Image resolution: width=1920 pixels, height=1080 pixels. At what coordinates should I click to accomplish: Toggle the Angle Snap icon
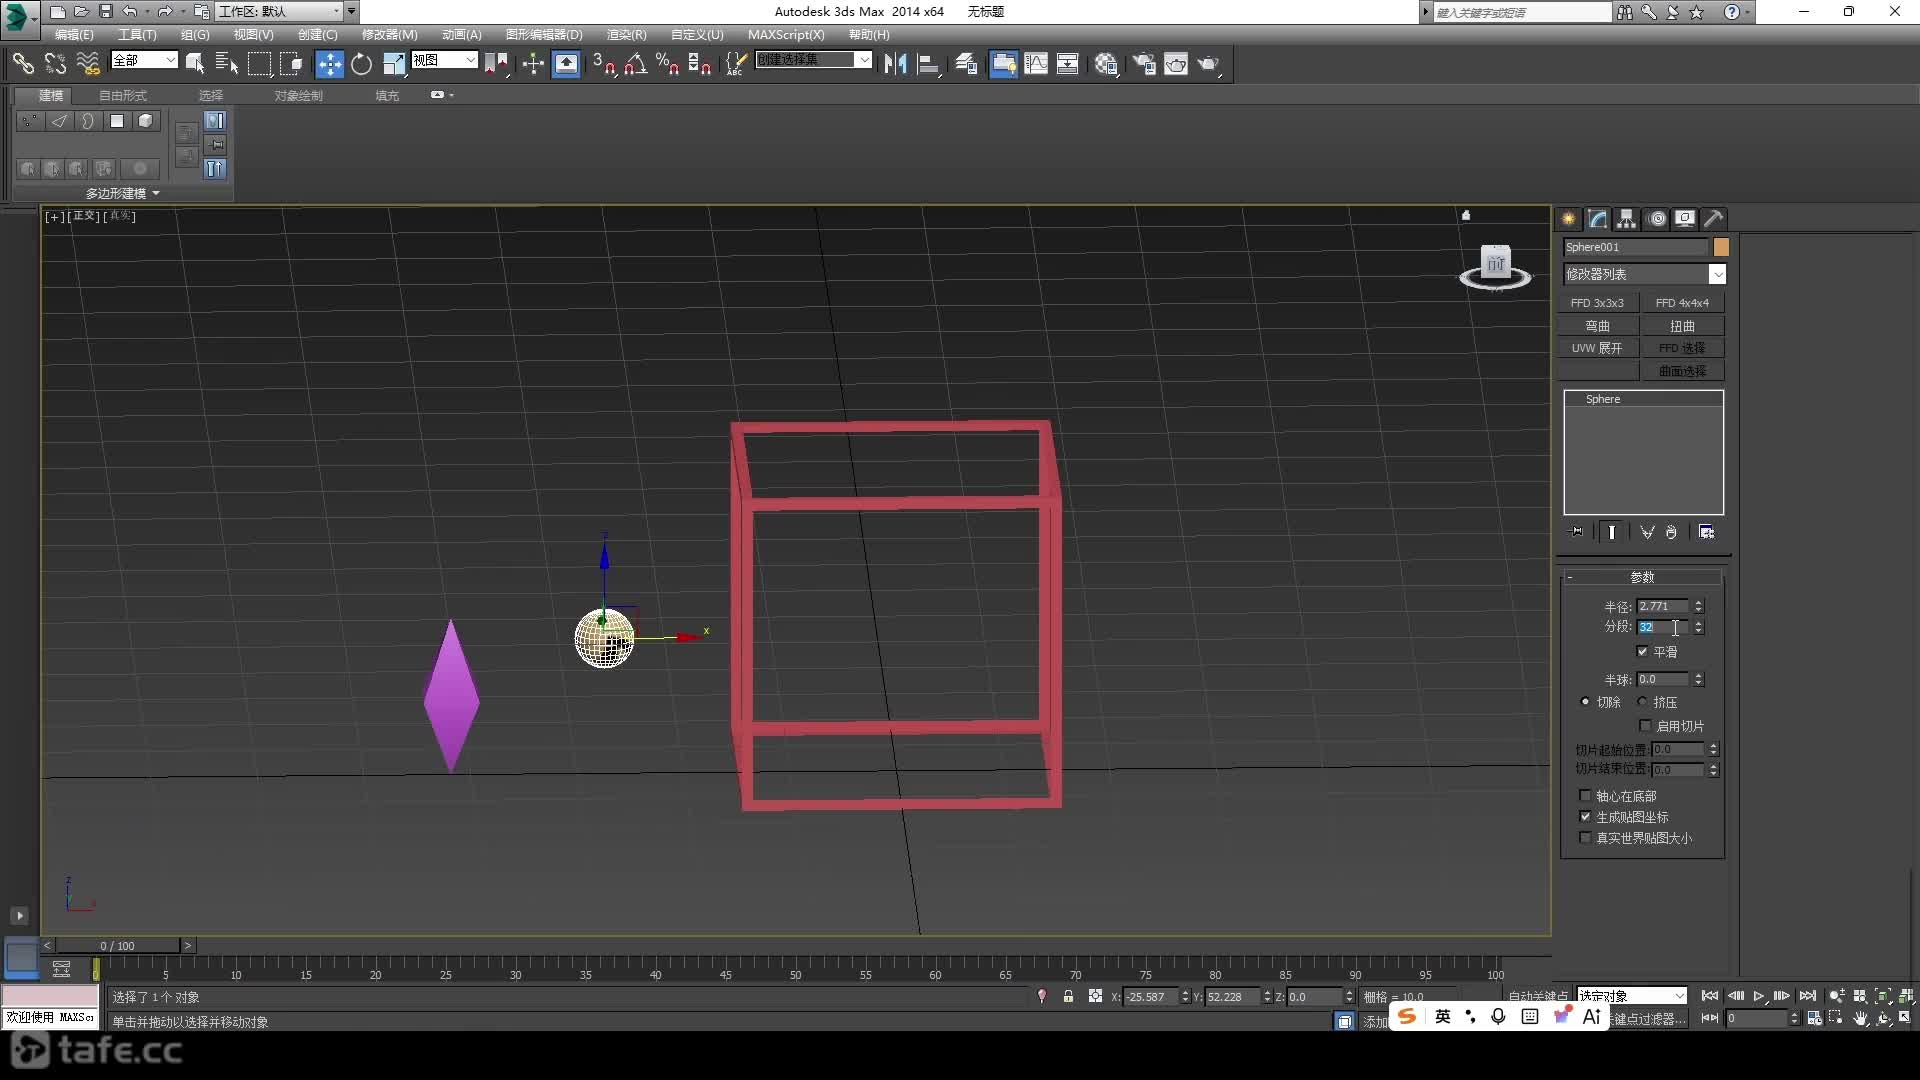click(x=635, y=64)
